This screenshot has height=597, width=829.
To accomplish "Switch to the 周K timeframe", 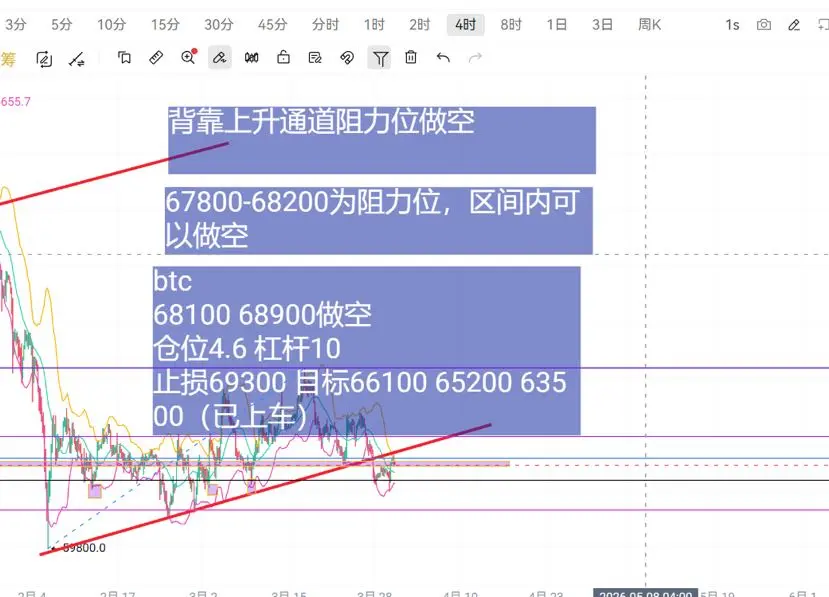I will coord(649,24).
